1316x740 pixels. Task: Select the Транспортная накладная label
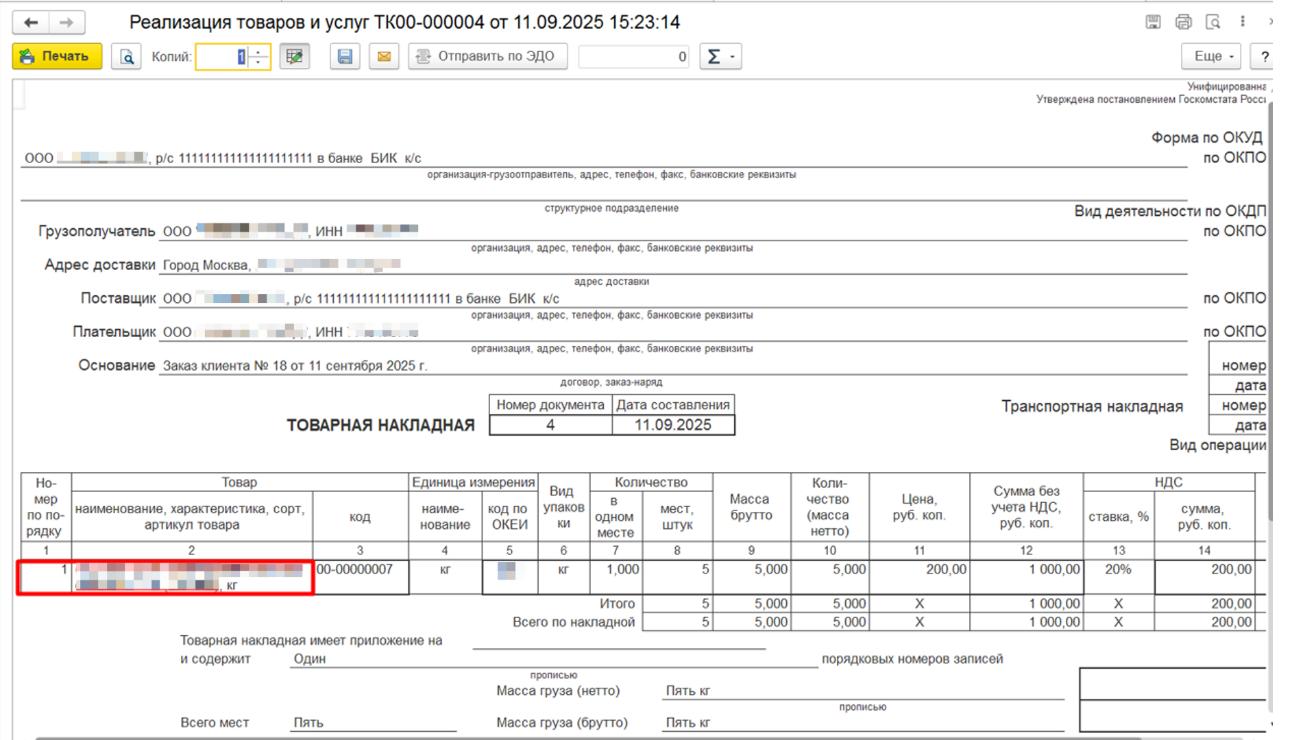coord(1092,407)
